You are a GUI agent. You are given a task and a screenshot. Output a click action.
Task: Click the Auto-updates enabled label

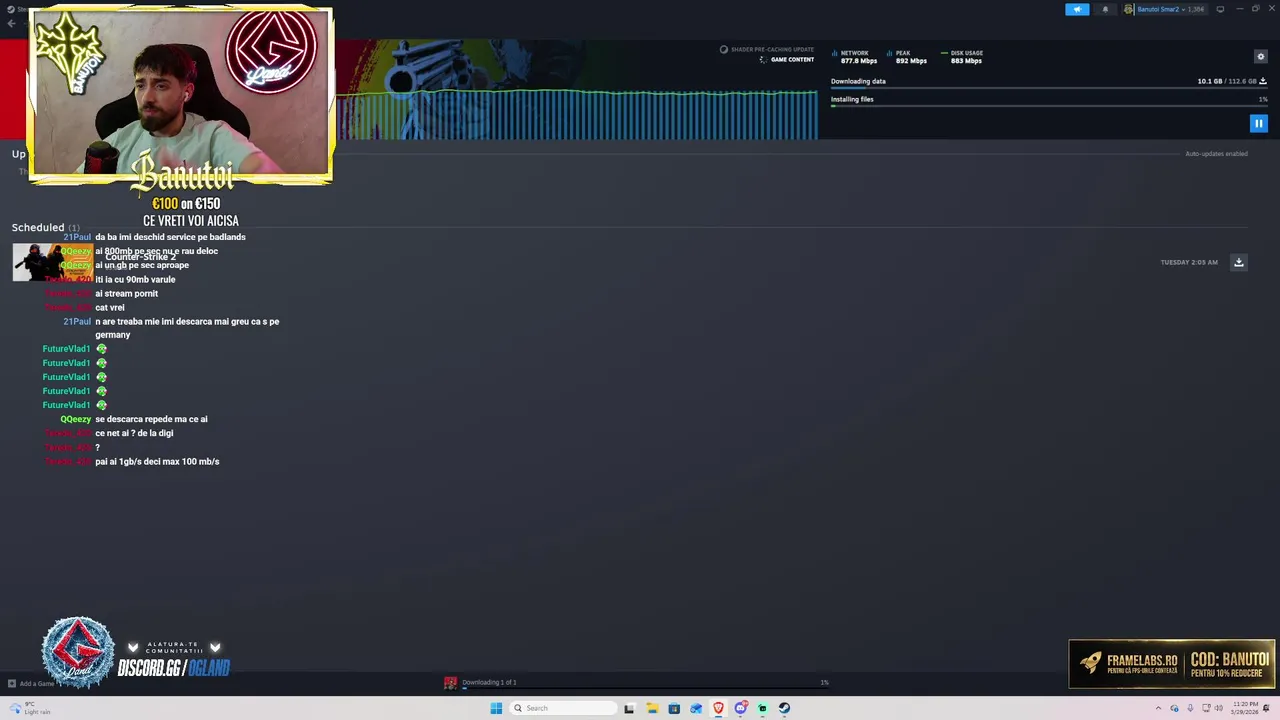click(1216, 154)
